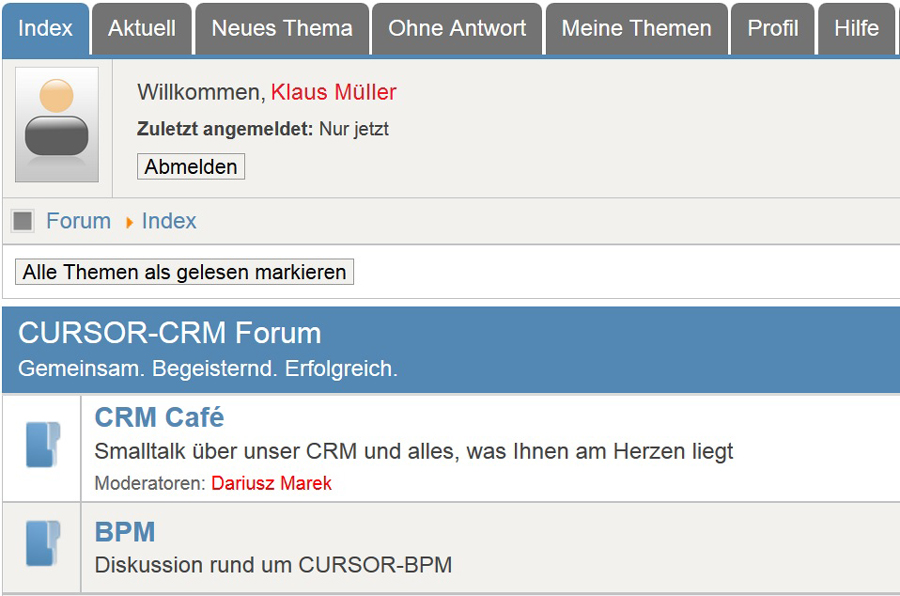Open the Aktuell tab
The width and height of the screenshot is (900, 596).
(142, 29)
